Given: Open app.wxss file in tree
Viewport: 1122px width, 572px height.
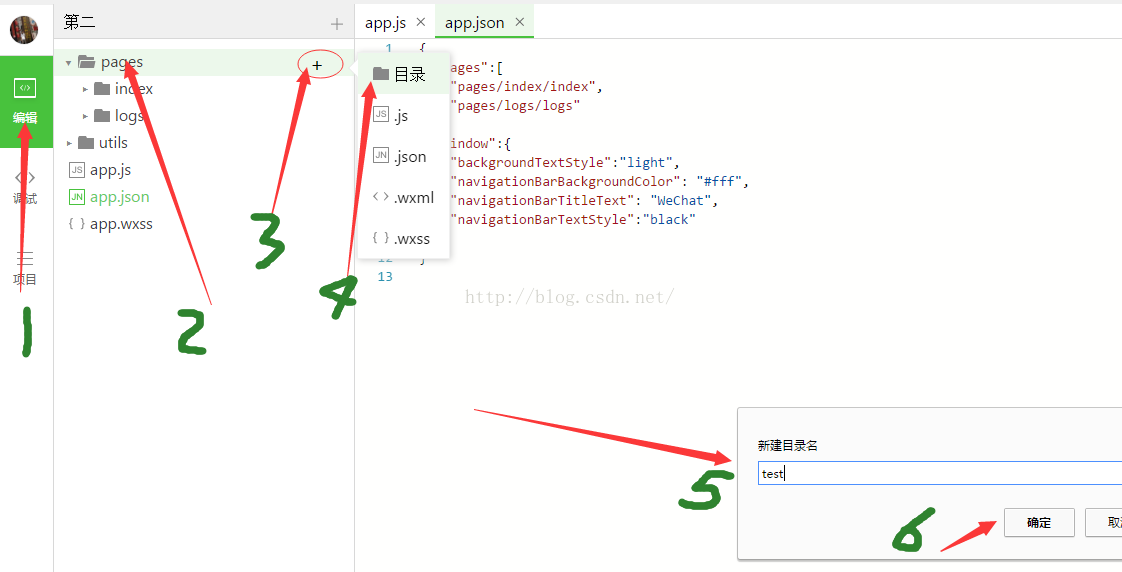Looking at the screenshot, I should tap(121, 224).
